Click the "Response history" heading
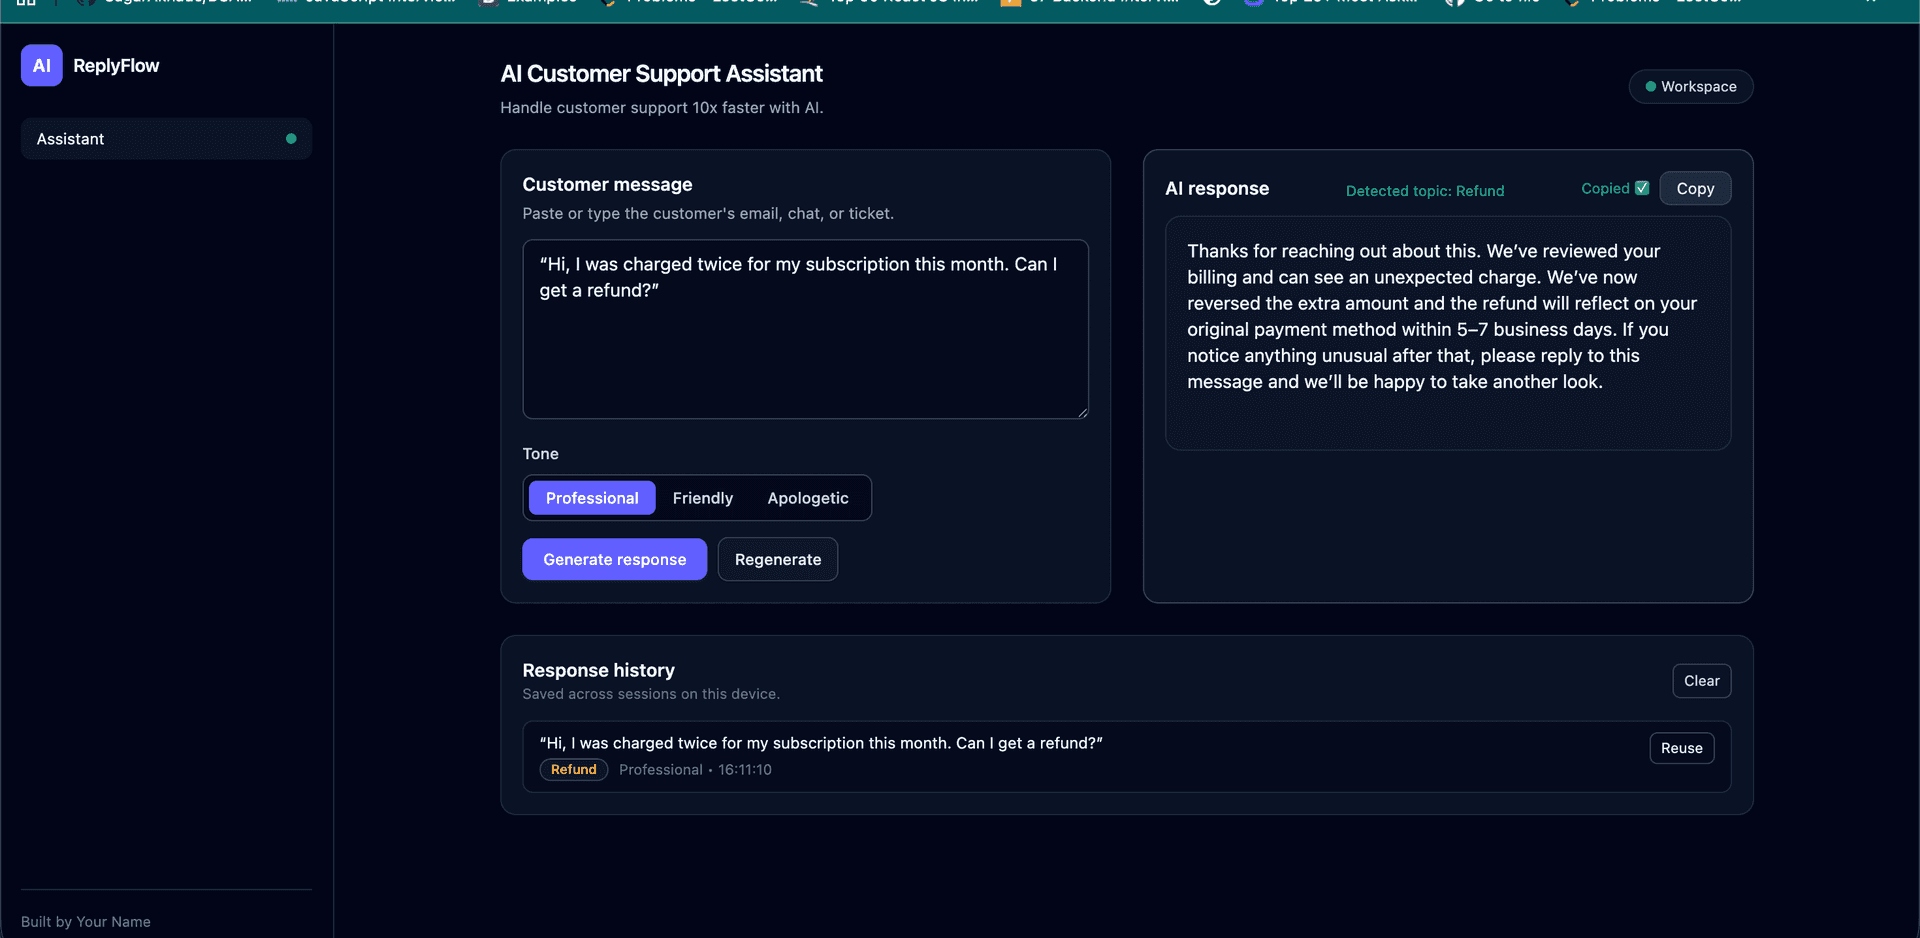 coord(598,671)
